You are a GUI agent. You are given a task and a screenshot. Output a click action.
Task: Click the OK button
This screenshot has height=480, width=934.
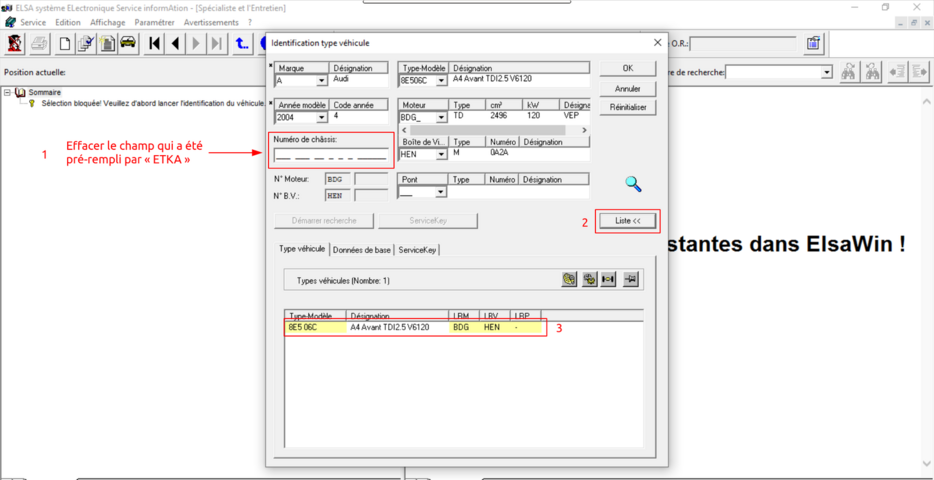point(628,68)
